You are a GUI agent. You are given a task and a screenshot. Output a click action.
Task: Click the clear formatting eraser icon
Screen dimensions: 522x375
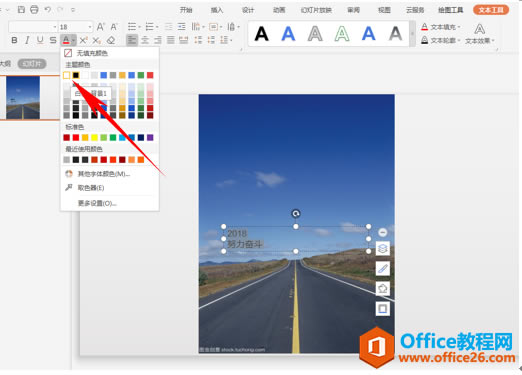pos(111,40)
